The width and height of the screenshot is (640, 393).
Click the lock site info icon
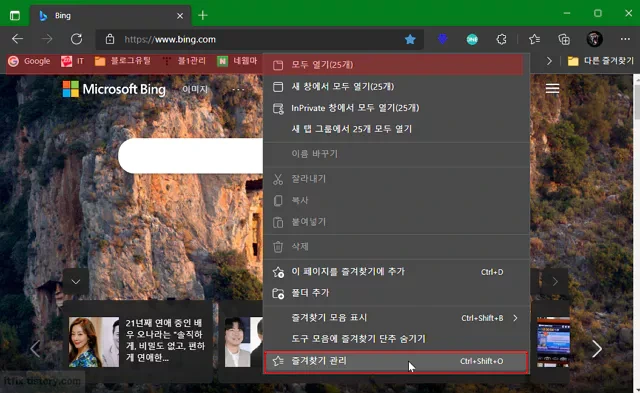point(110,39)
